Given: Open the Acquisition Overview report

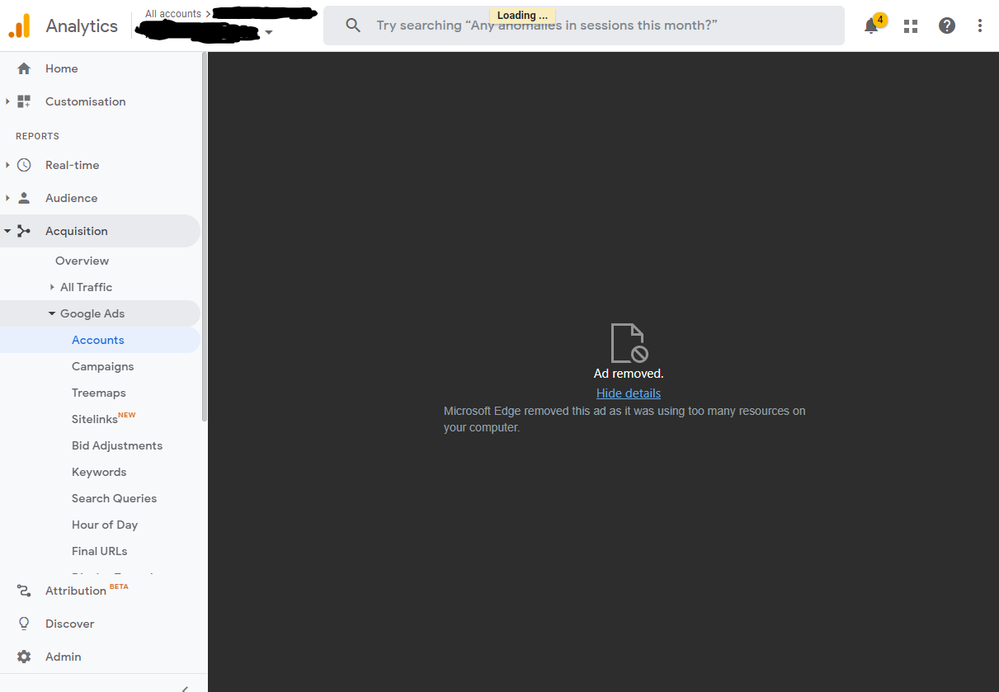Looking at the screenshot, I should (82, 261).
